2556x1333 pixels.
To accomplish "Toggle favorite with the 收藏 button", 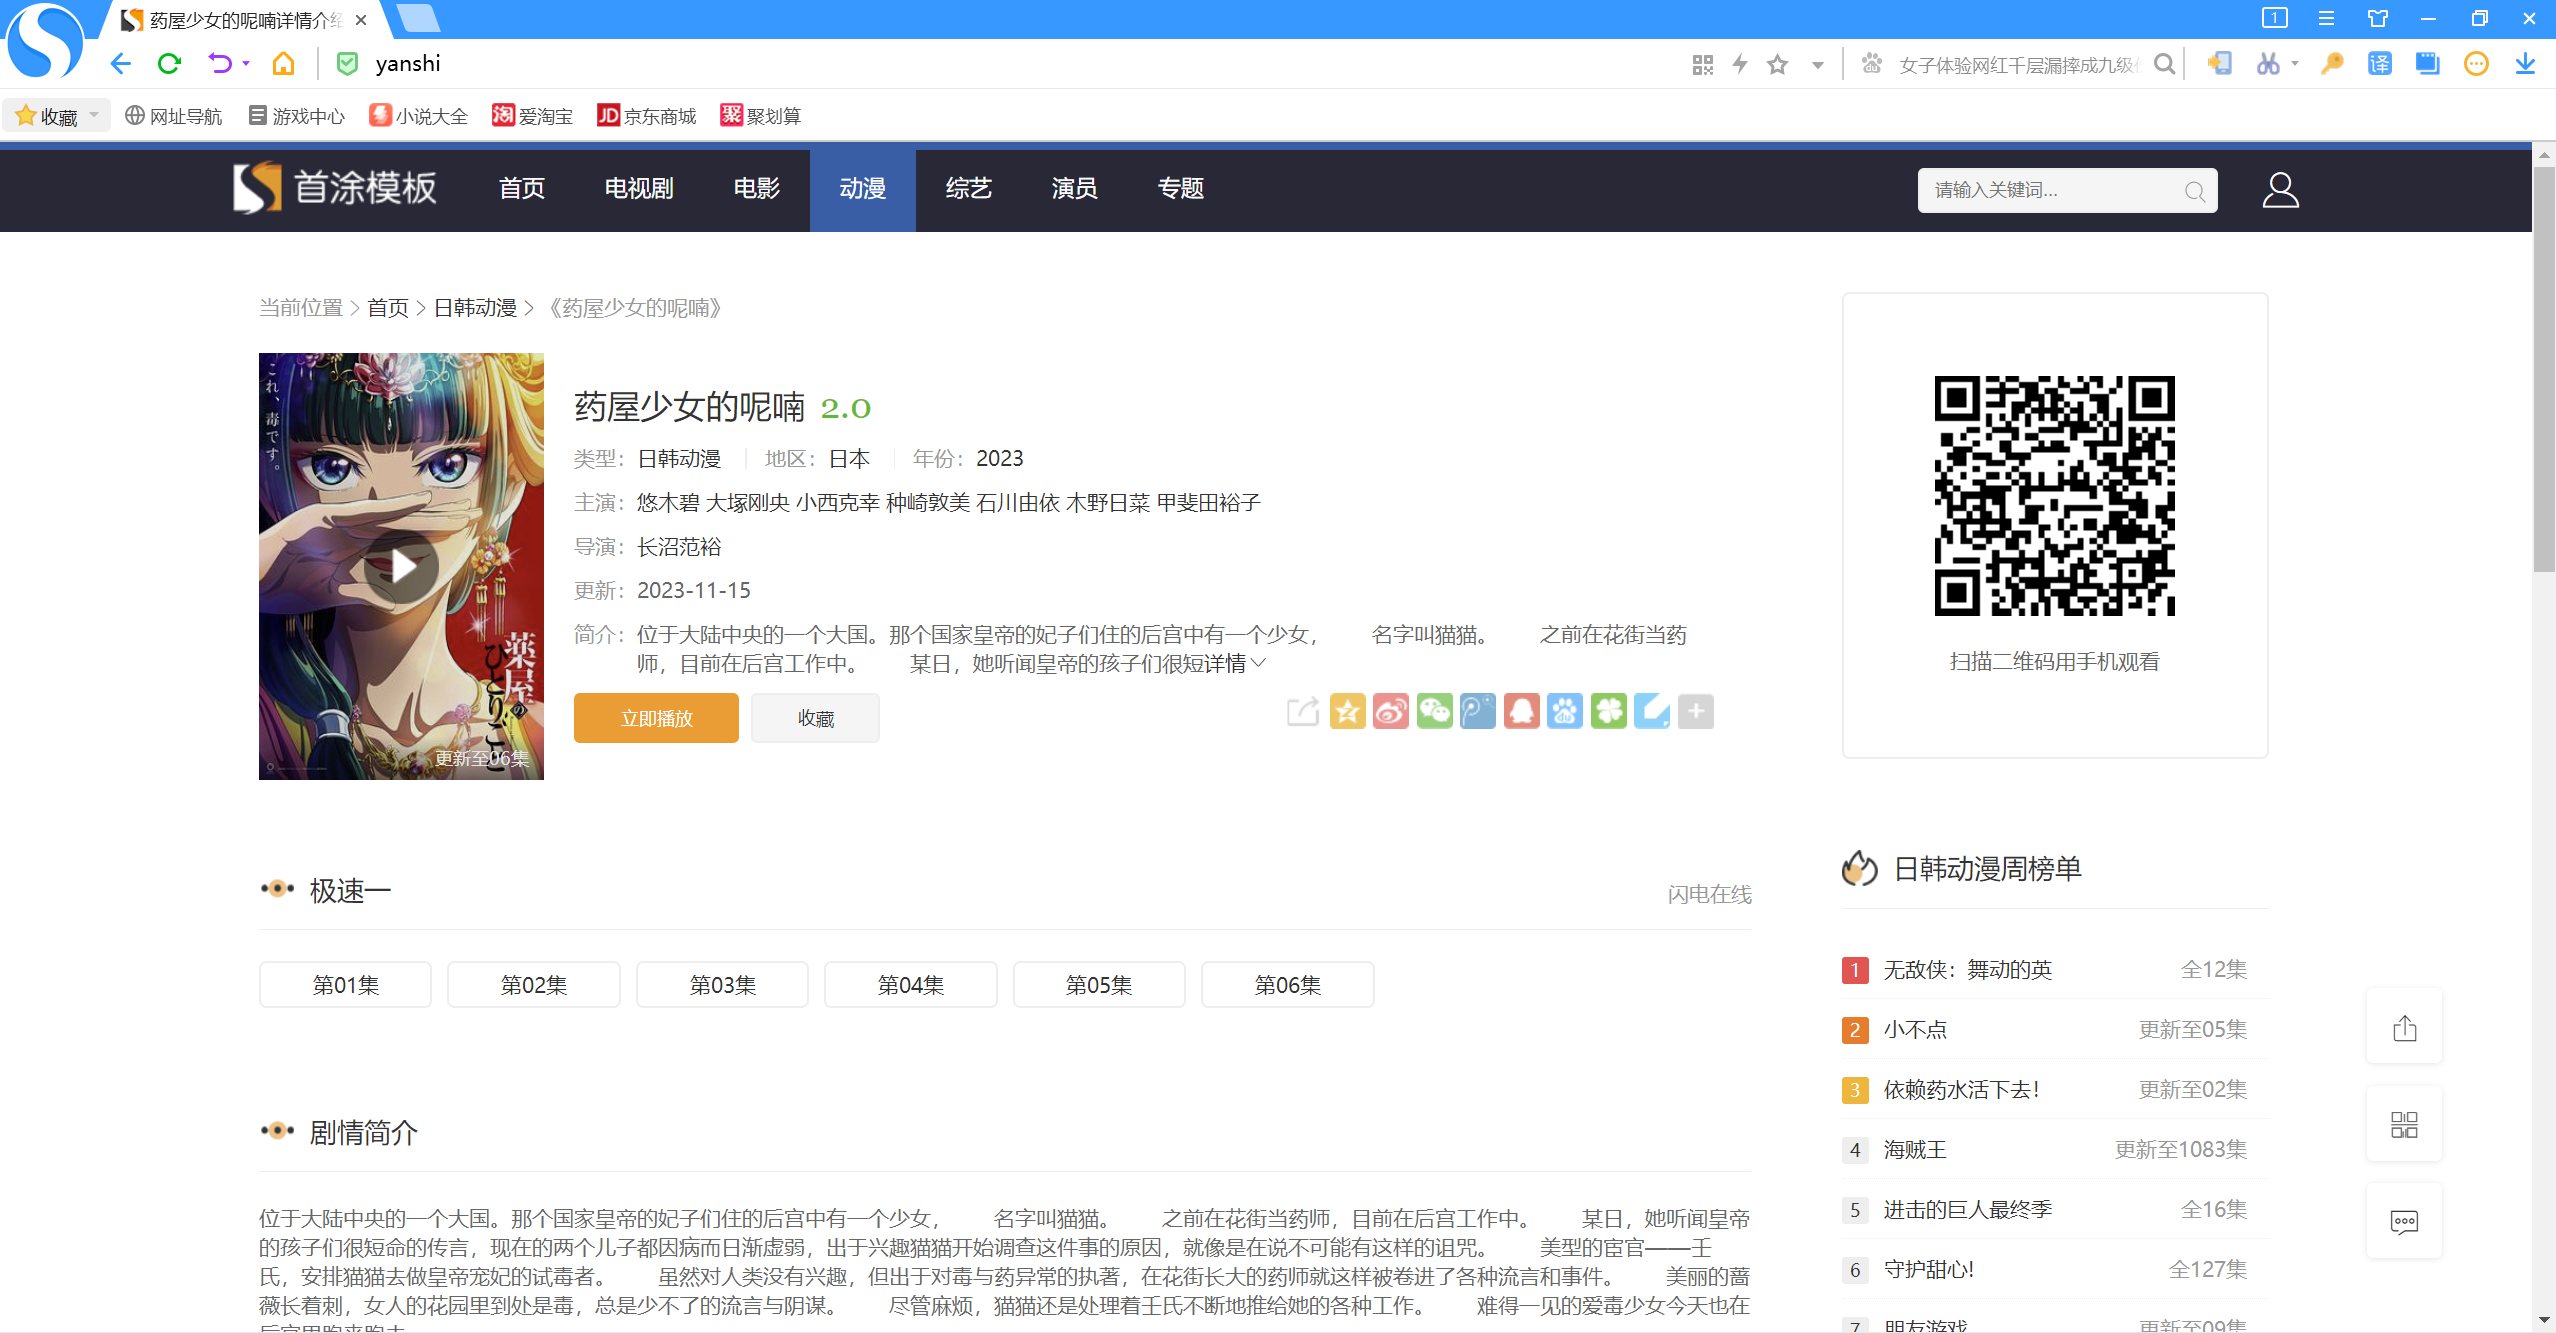I will click(815, 718).
